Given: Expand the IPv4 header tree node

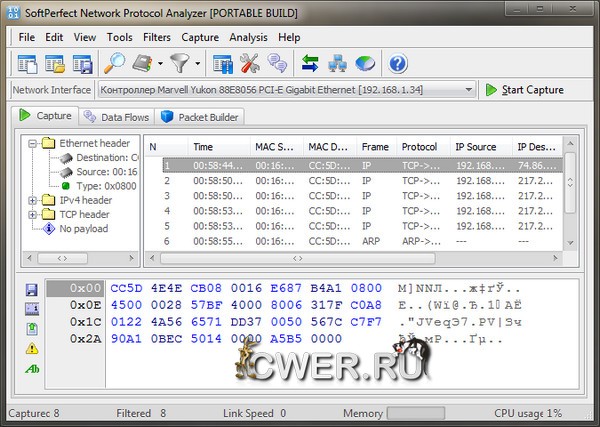Looking at the screenshot, I should tap(33, 200).
